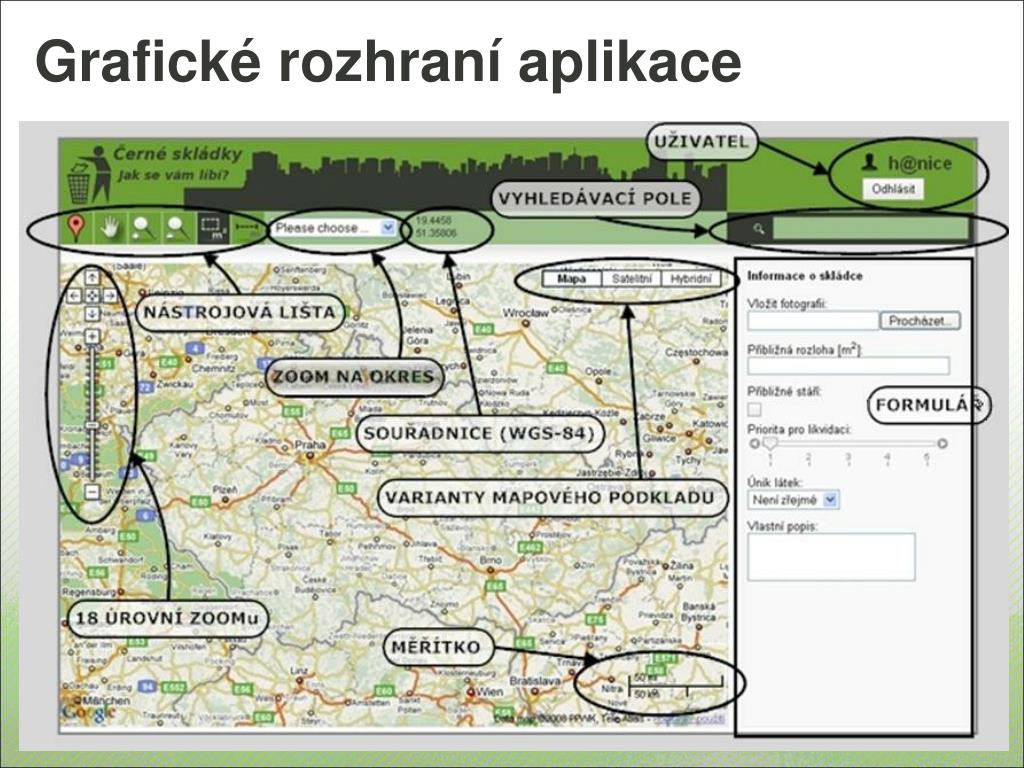Image resolution: width=1024 pixels, height=768 pixels.
Task: Click the search magnifier icon
Action: coord(758,229)
